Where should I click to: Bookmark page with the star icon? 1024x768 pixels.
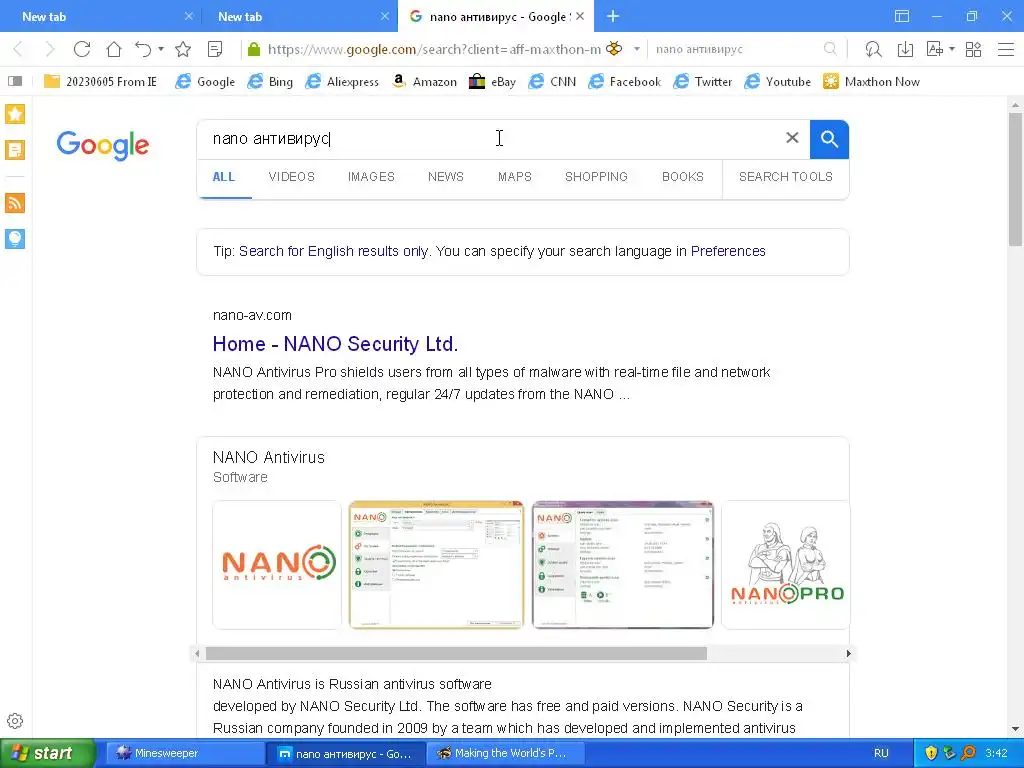coord(183,49)
